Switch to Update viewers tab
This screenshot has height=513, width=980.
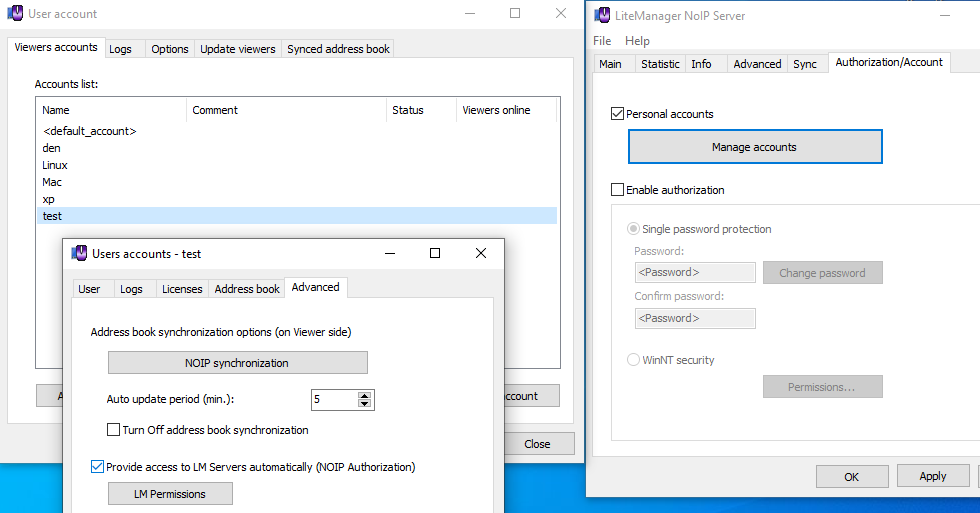[x=238, y=49]
